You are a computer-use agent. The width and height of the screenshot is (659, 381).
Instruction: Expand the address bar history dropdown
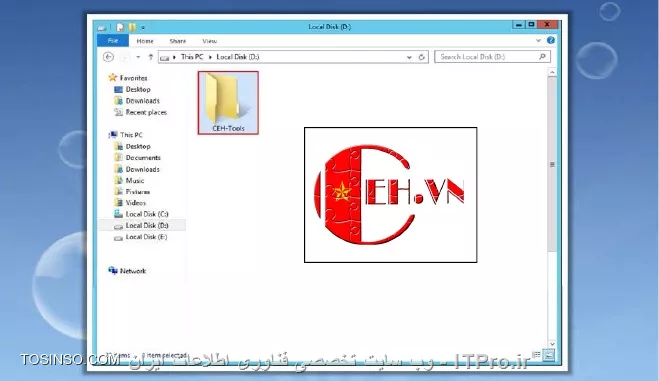tap(409, 57)
